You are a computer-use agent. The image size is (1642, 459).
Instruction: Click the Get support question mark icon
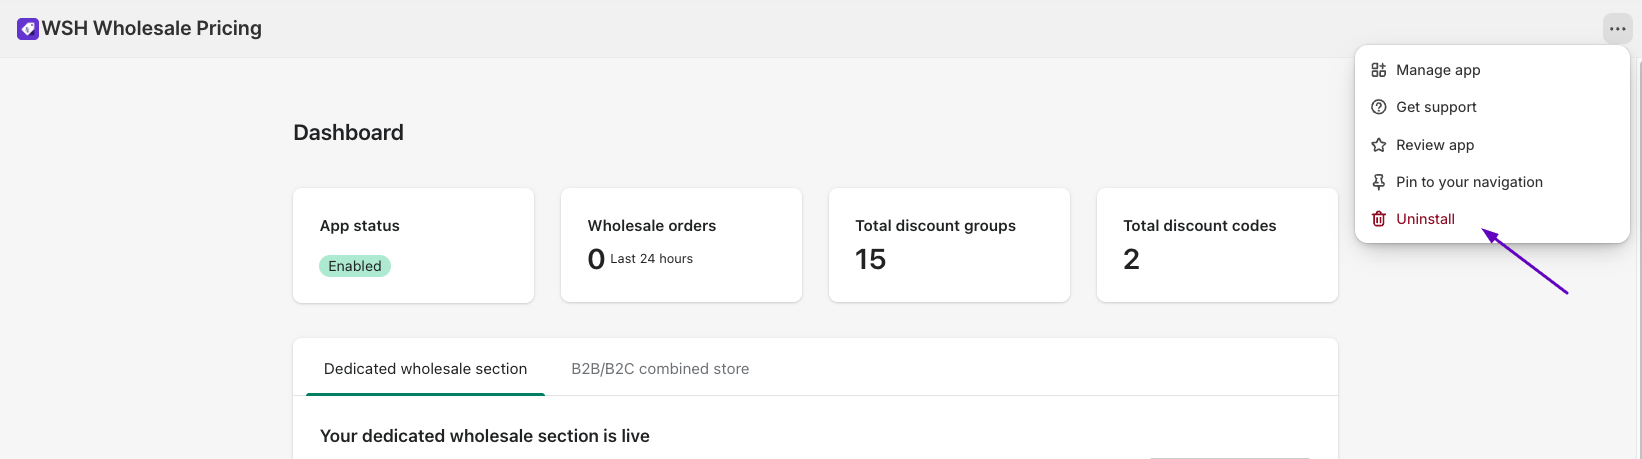[1378, 107]
